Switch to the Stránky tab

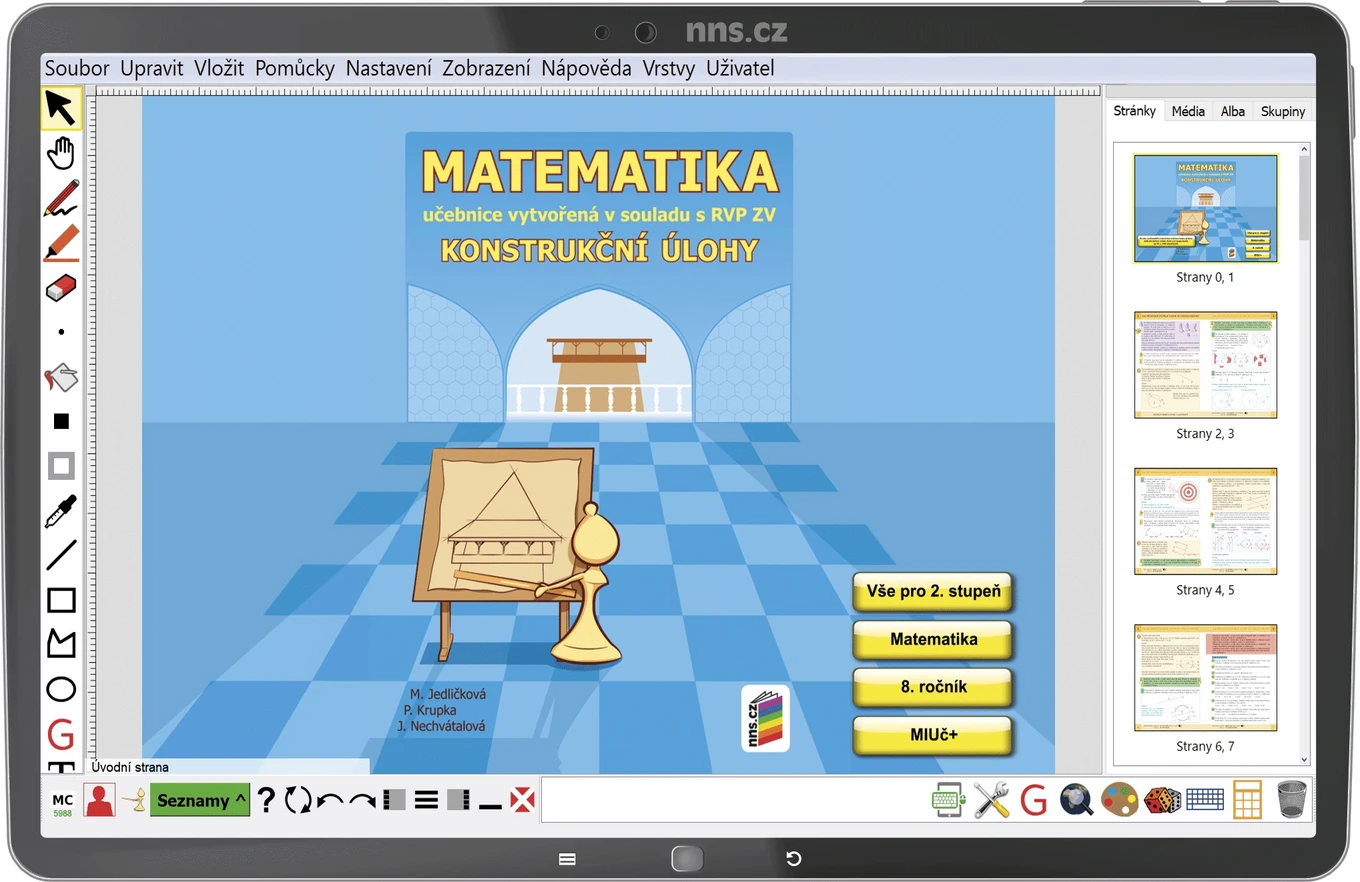pos(1135,111)
